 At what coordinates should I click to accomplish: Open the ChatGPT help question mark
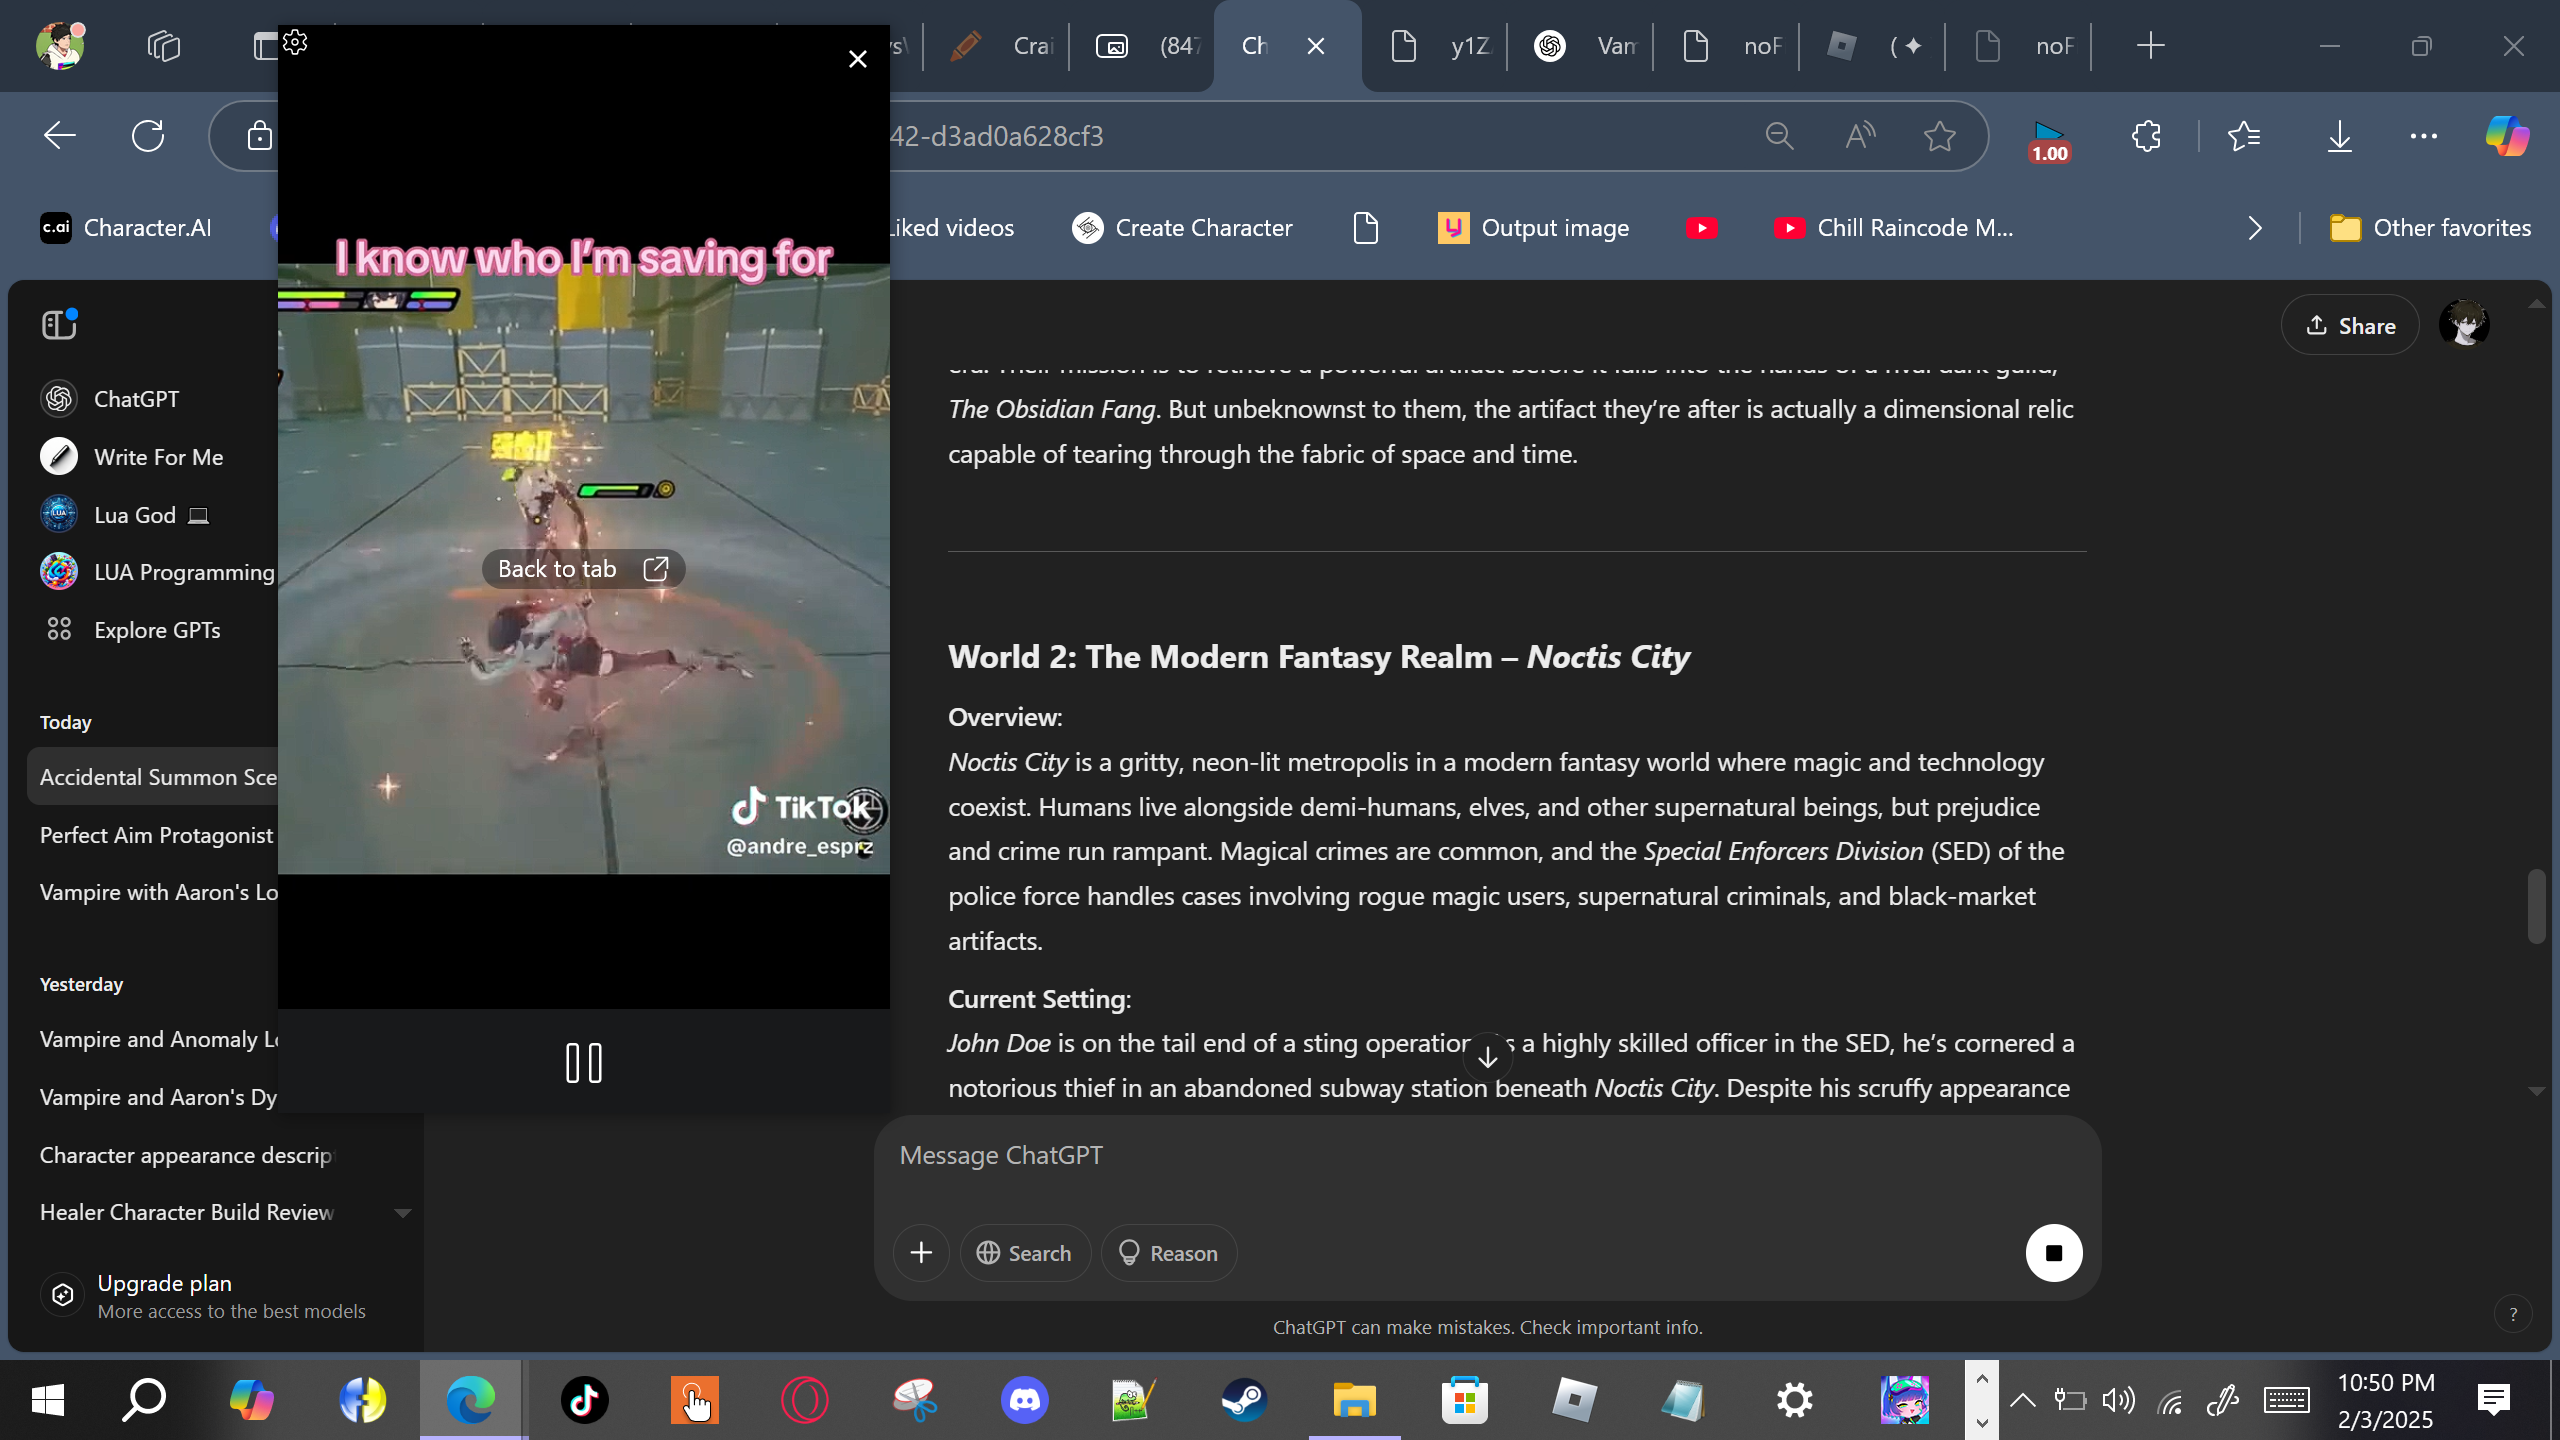click(x=2513, y=1315)
